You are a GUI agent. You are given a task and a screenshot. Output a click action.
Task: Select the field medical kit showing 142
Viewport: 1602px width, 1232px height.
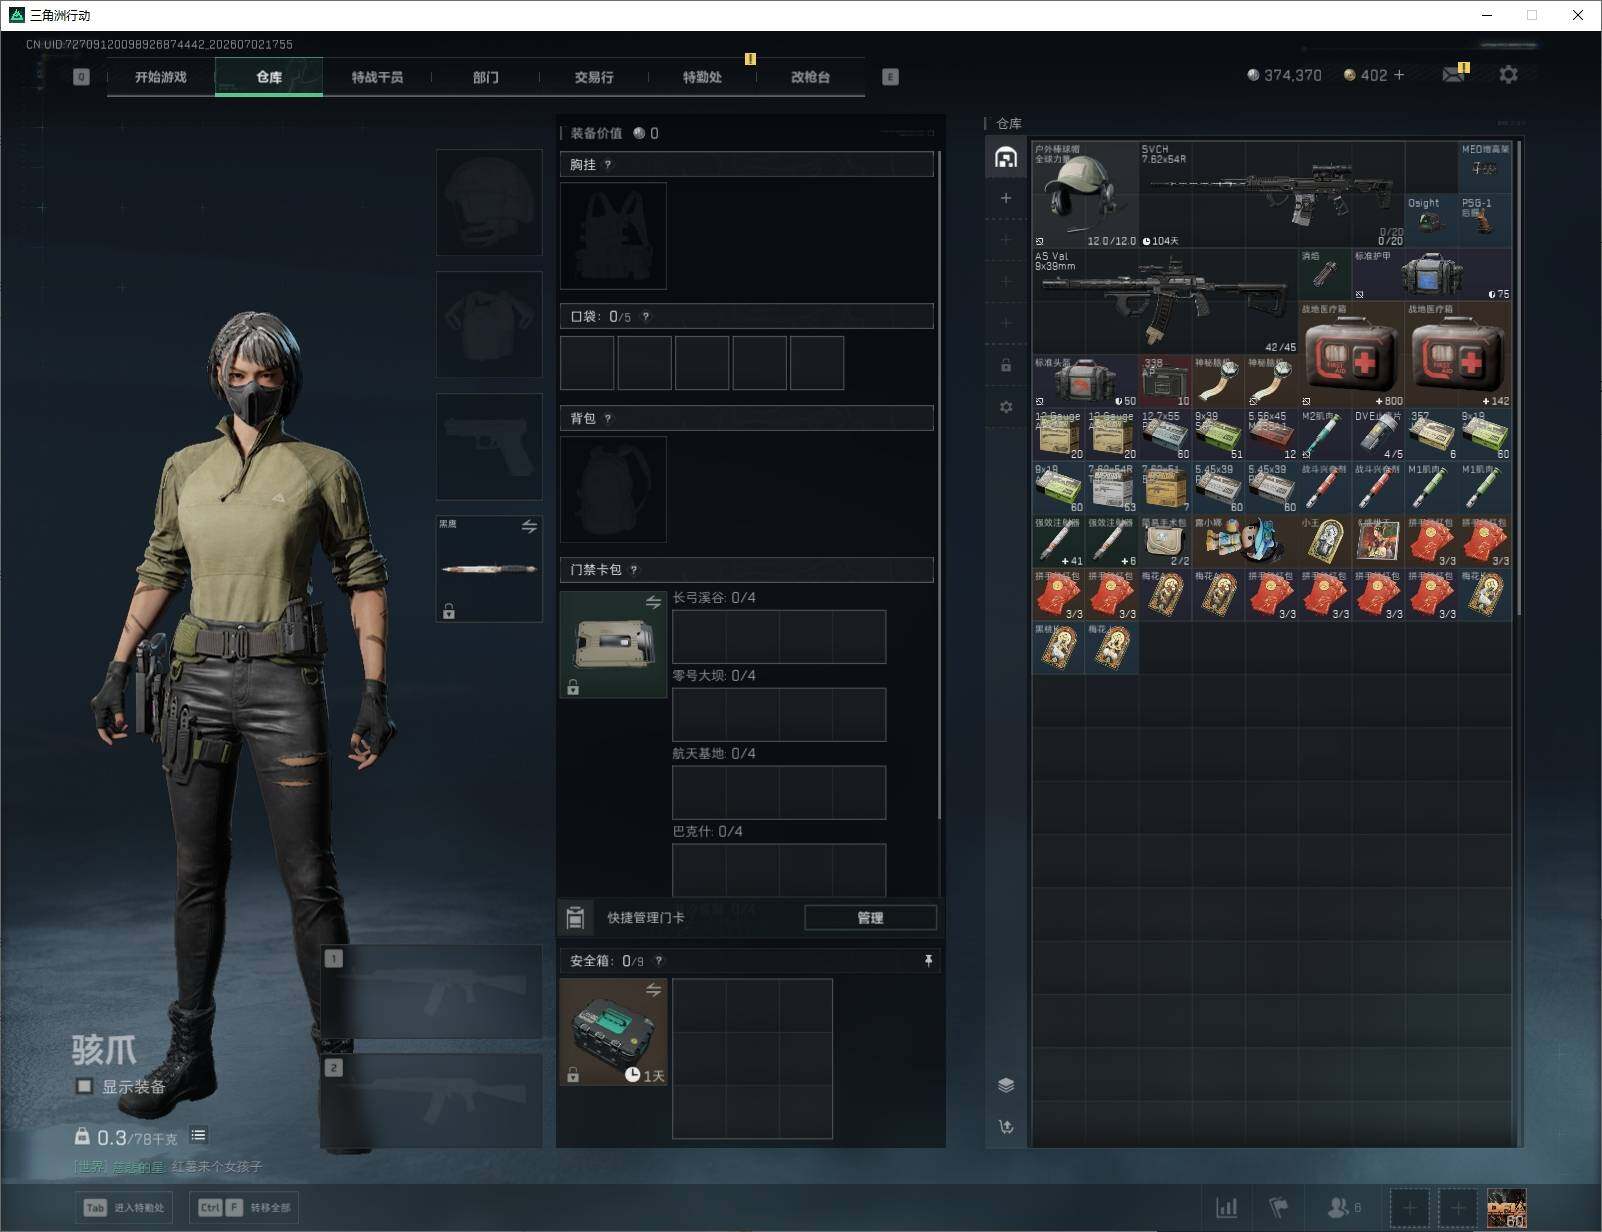[1458, 354]
